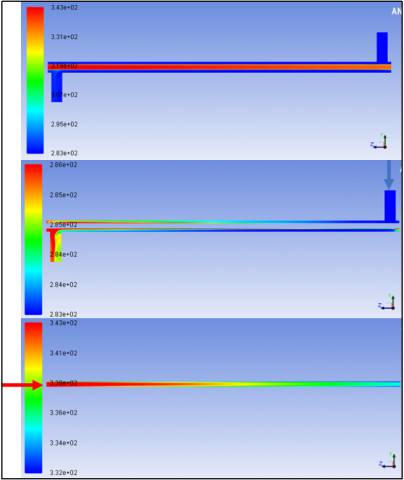Screen dimensions: 404x480
Task: Click the rainbow gradient pipe in bottom panel
Action: [223, 384]
